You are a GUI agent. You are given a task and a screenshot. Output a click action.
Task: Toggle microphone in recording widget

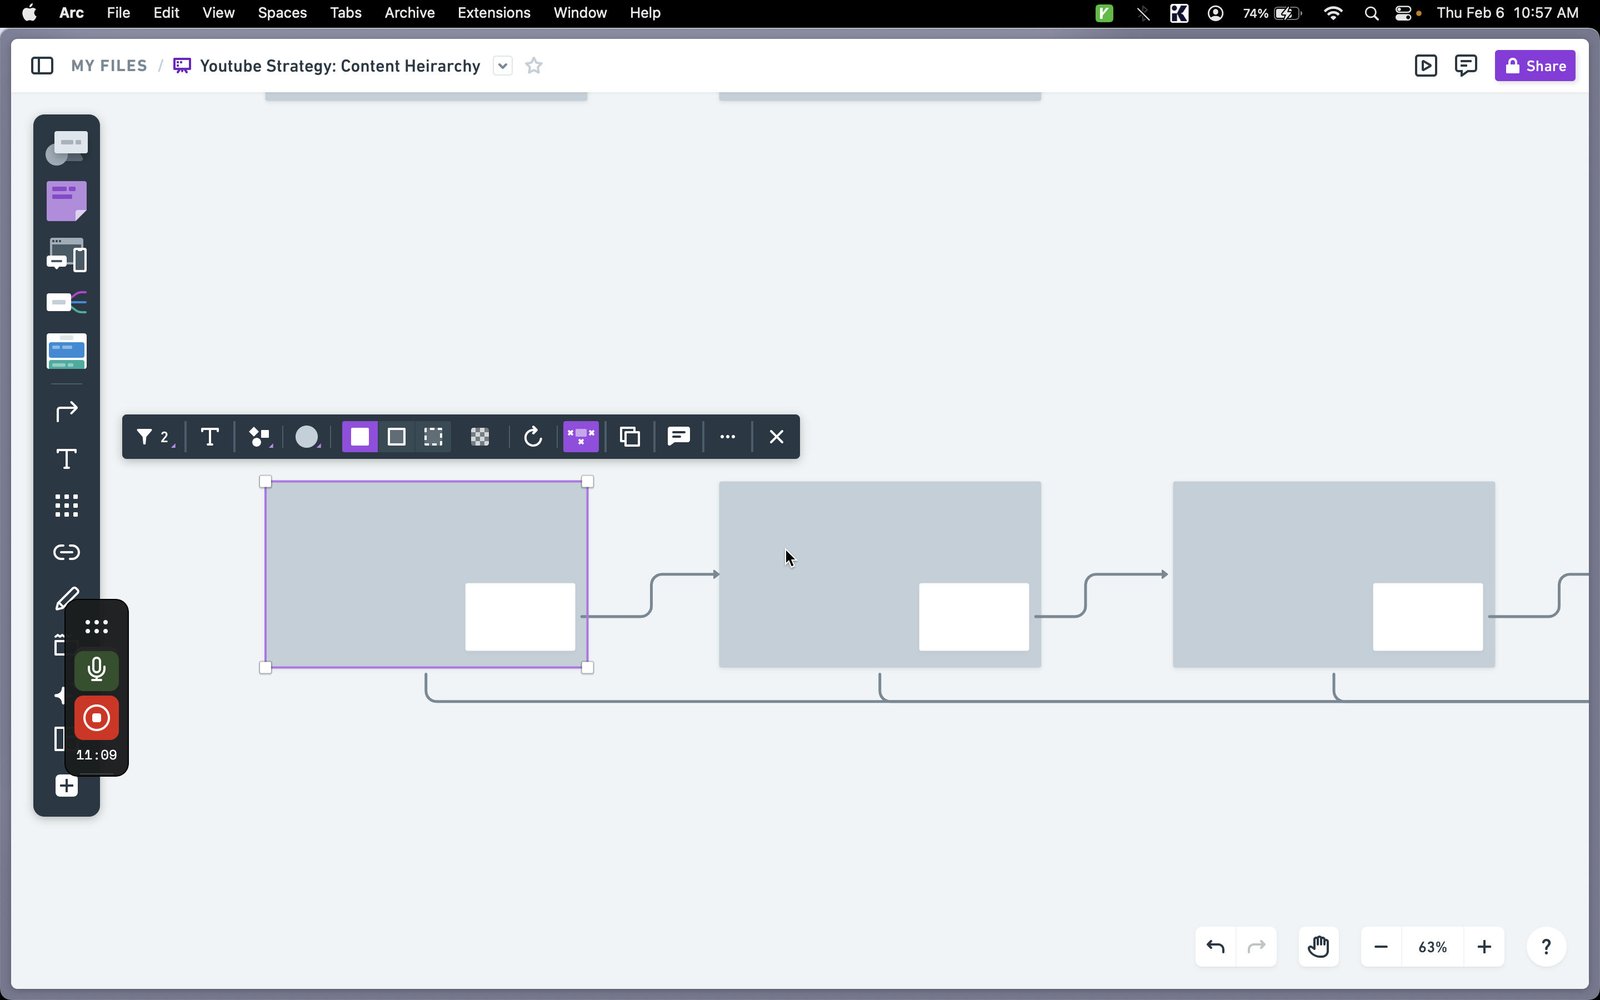point(96,669)
